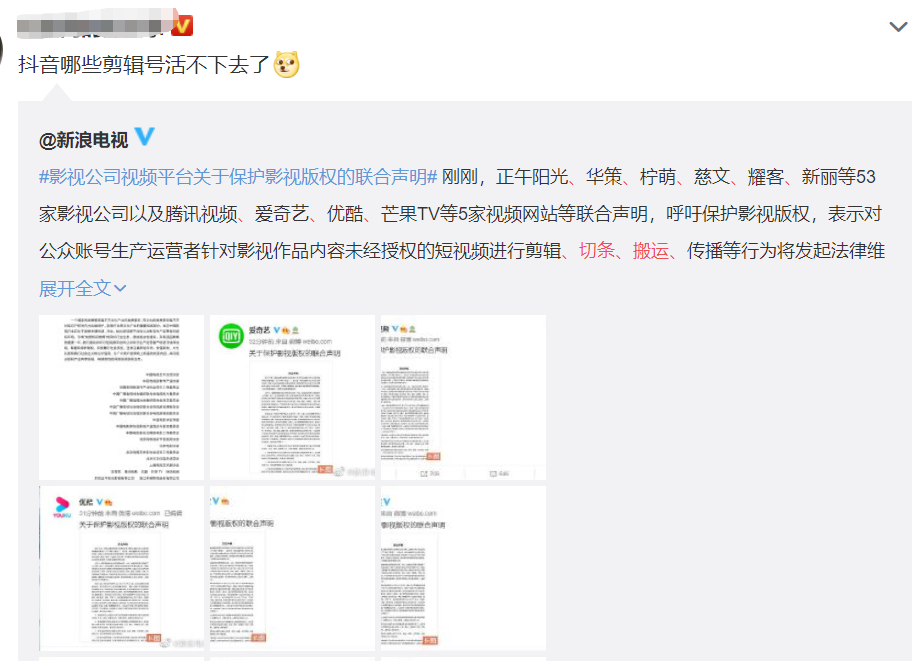Viewport: 924px width, 661px height.
Task: Open the @新浪电视 account link
Action: click(83, 140)
